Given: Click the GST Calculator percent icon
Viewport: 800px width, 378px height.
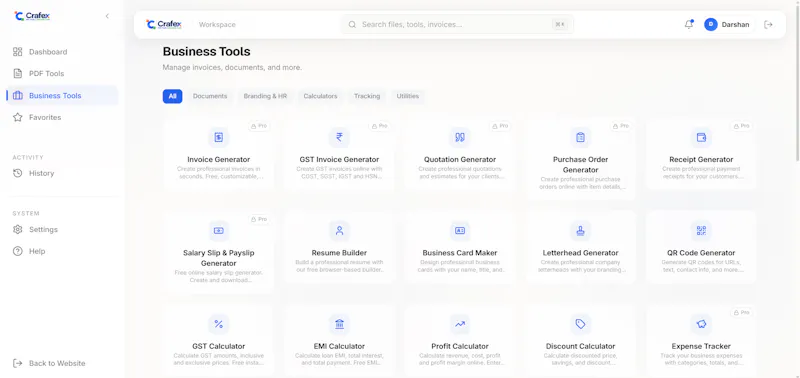Looking at the screenshot, I should pos(218,324).
